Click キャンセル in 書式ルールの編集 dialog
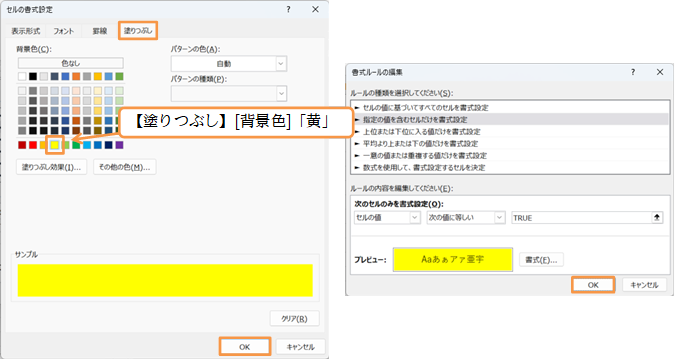This screenshot has height=362, width=689. click(x=644, y=285)
